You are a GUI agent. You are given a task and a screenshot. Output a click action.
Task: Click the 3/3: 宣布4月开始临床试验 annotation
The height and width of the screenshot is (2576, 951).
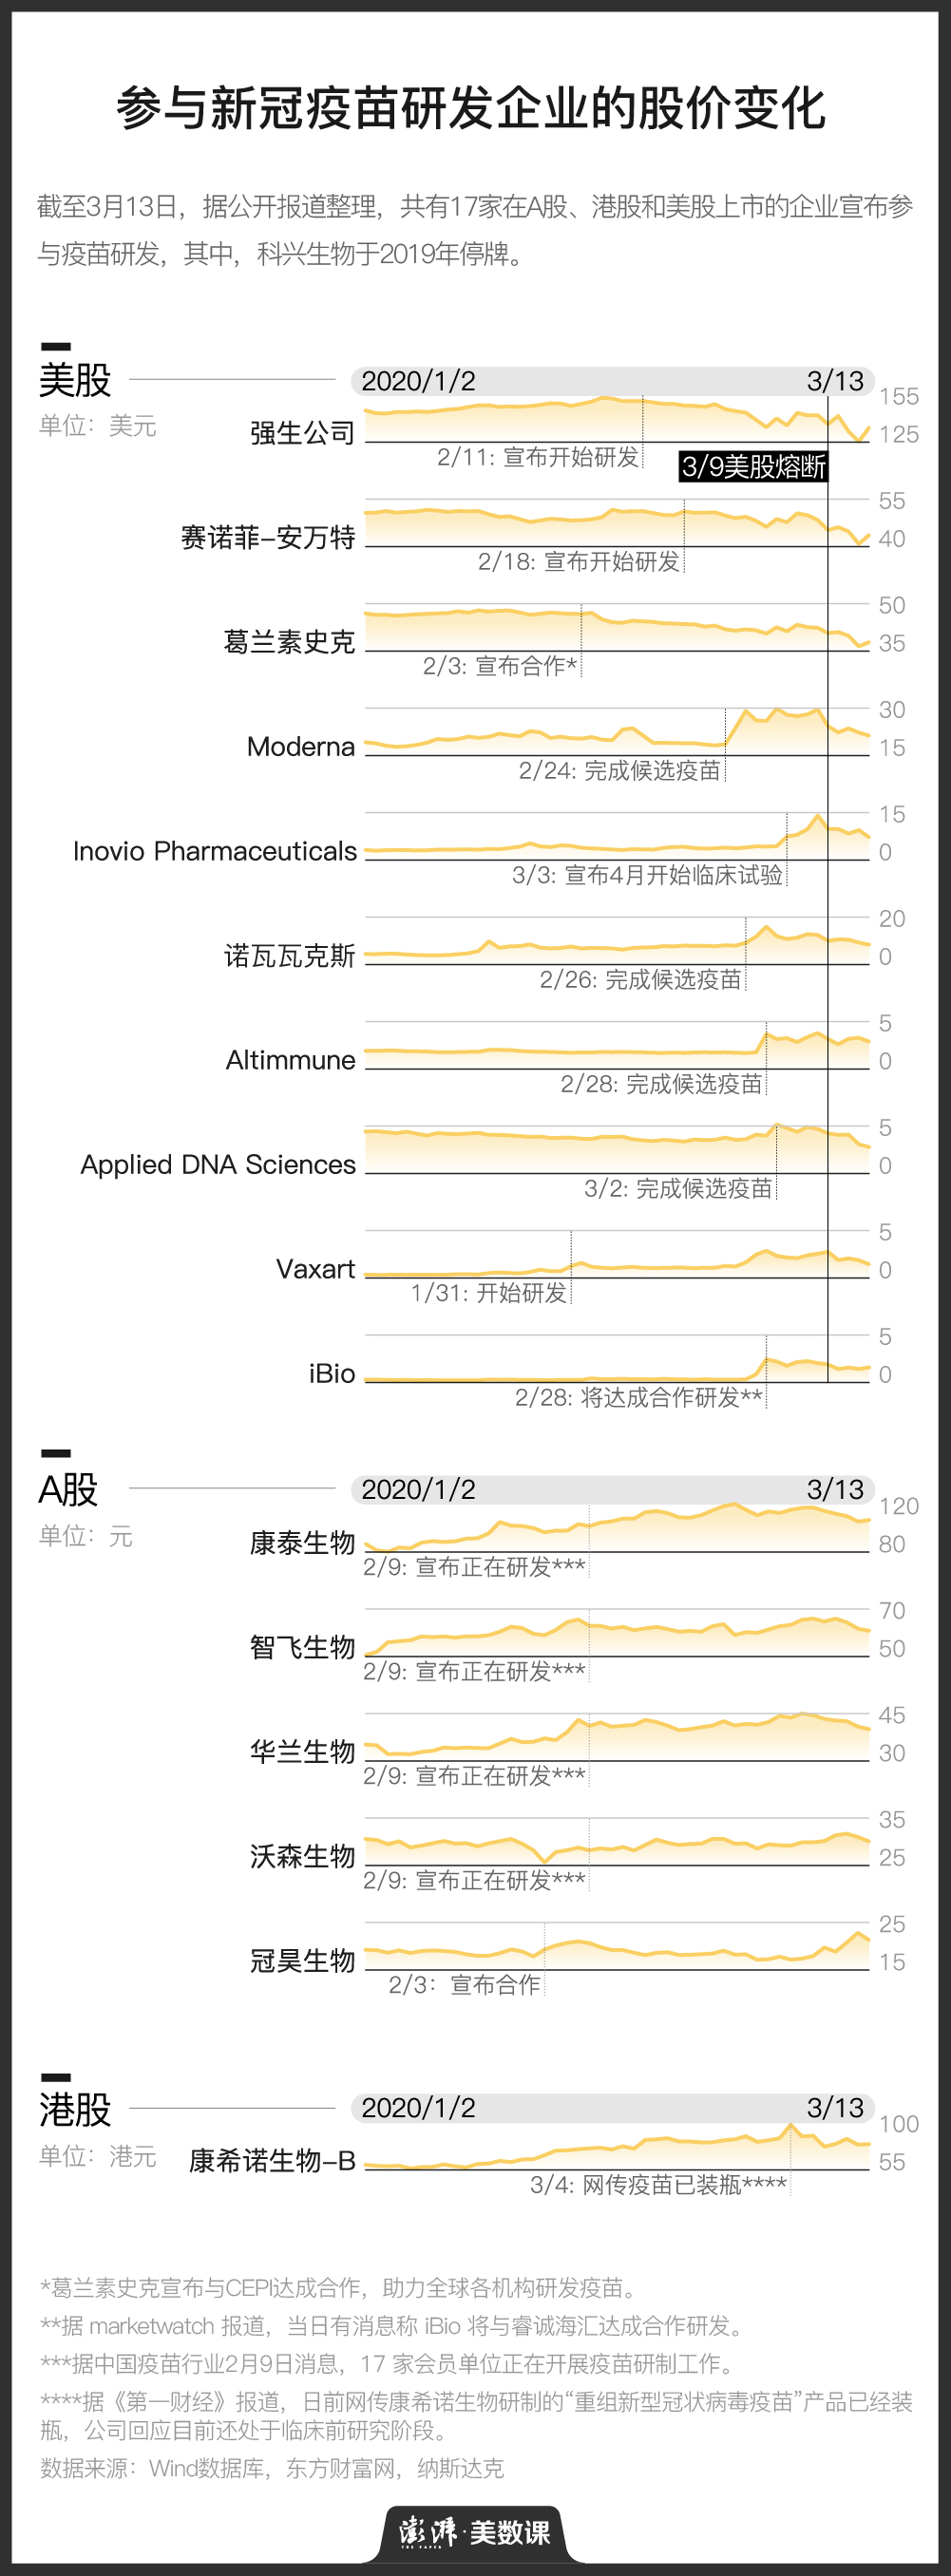(x=647, y=875)
